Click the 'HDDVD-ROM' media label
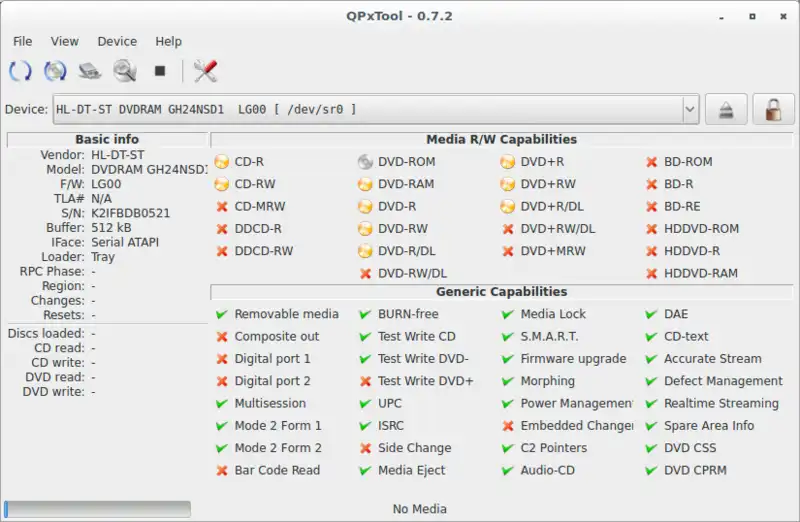The image size is (800, 522). [x=701, y=229]
